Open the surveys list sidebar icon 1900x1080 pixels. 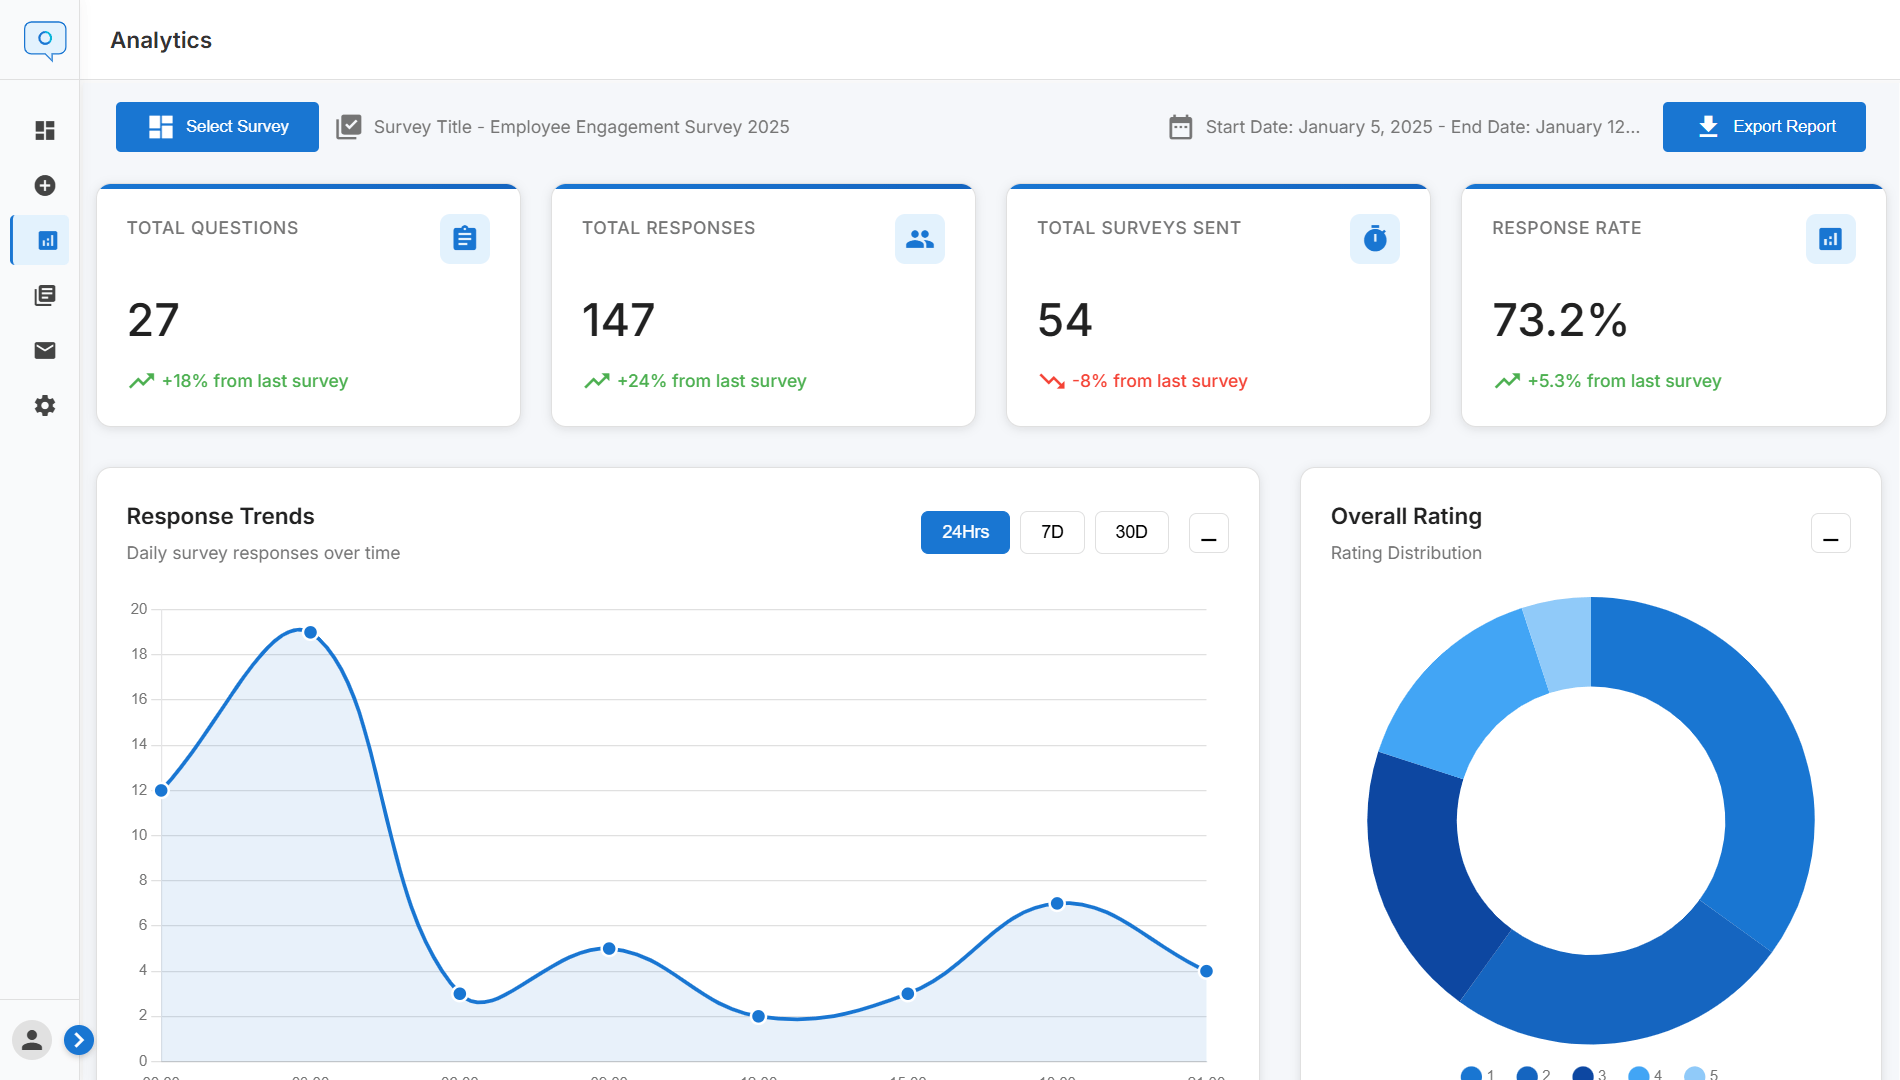tap(44, 295)
